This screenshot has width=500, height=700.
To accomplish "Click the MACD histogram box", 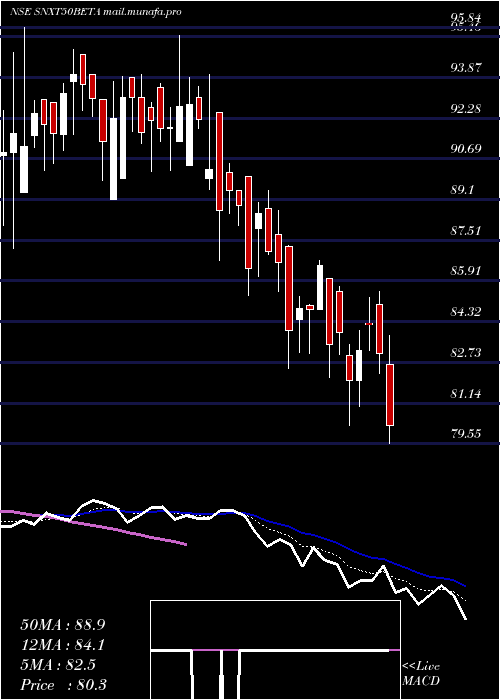I will [x=275, y=650].
